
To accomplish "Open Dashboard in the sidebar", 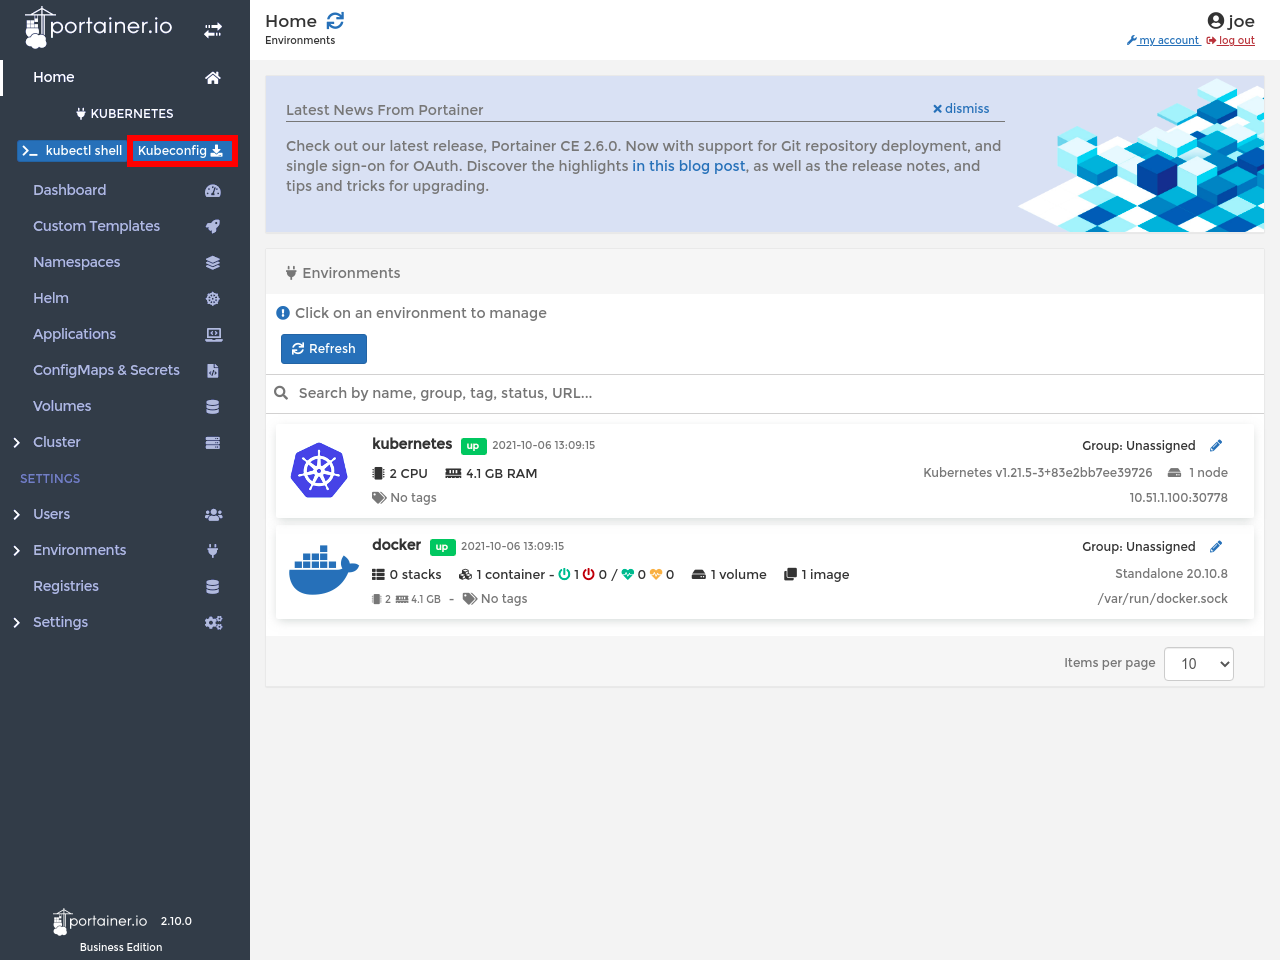I will [70, 190].
